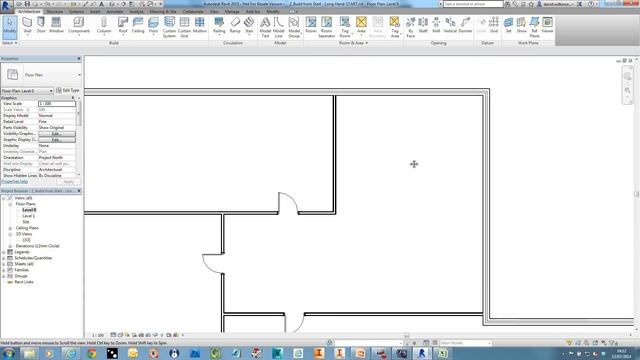Close the Project Browser panel
This screenshot has width=640, height=360.
point(79,191)
